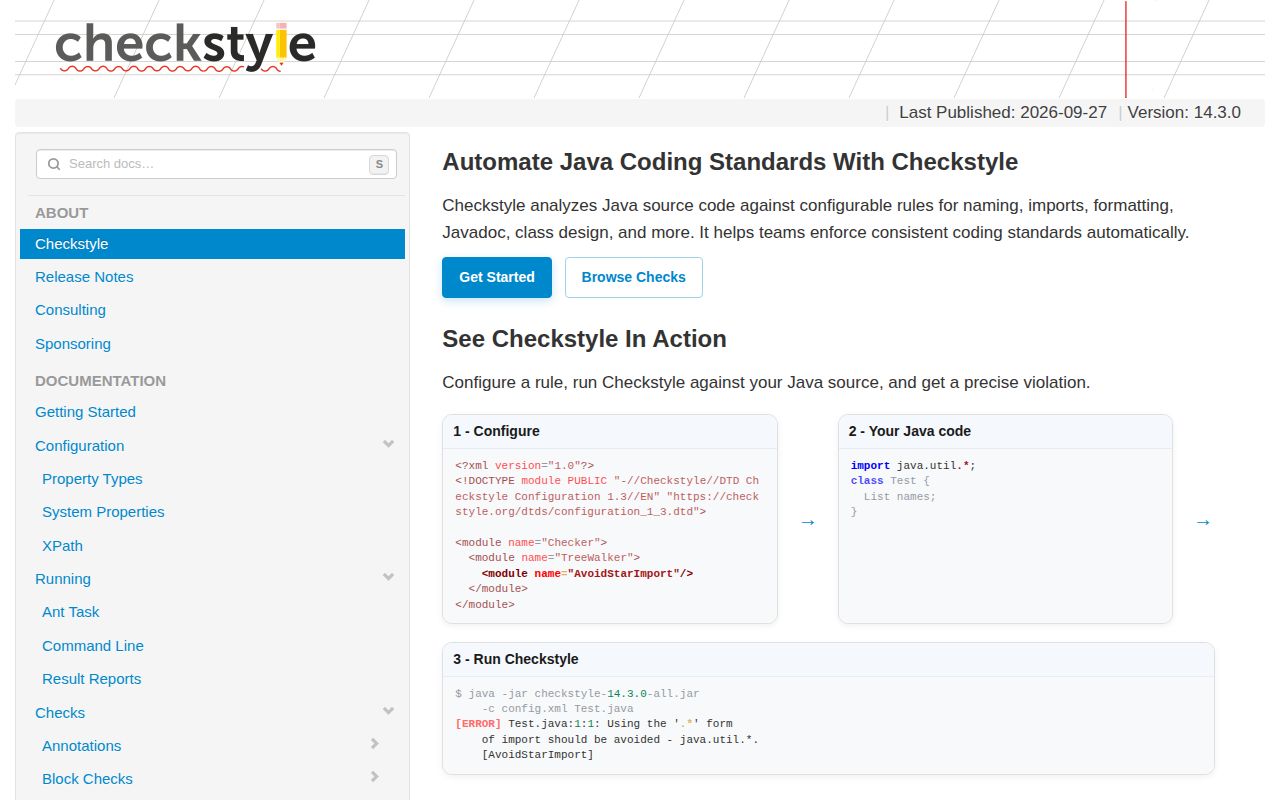Open Result Reports page

pos(92,679)
